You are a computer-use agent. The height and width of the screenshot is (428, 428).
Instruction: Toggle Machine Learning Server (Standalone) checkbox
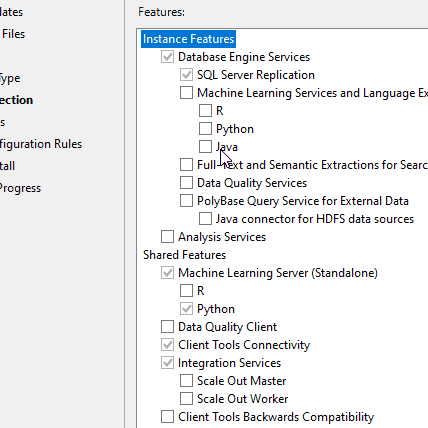point(167,273)
